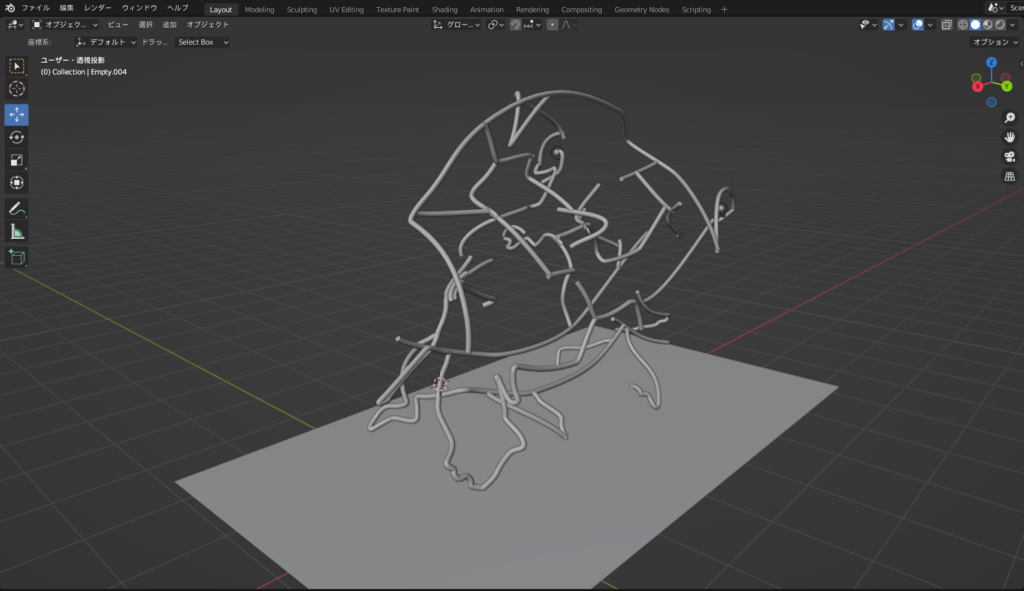Switch to solid viewport shading
1024x591 pixels.
pos(975,25)
